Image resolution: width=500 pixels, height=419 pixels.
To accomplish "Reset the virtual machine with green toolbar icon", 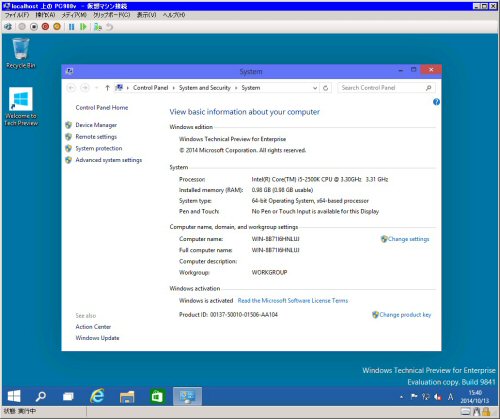I will click(x=83, y=27).
